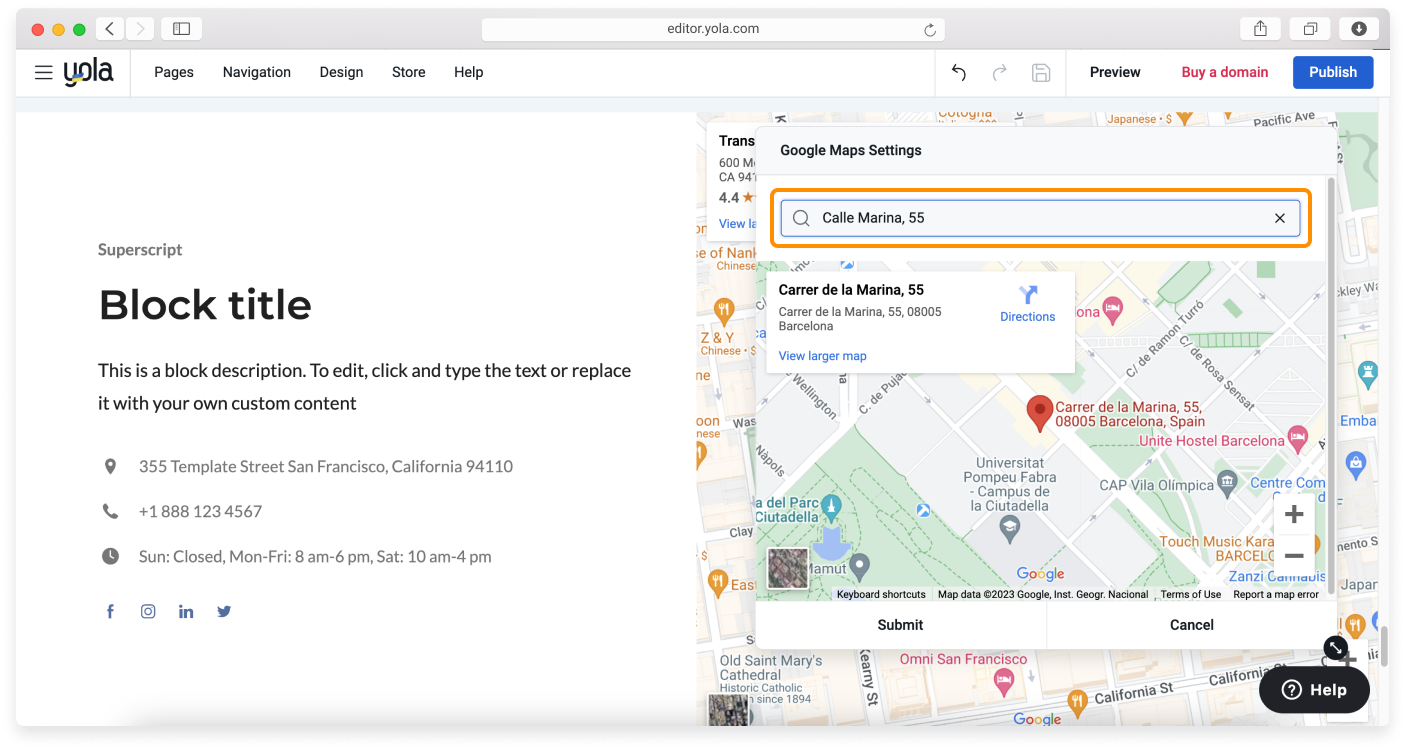Click the Instagram social icon
This screenshot has height=750, width=1406.
(148, 612)
